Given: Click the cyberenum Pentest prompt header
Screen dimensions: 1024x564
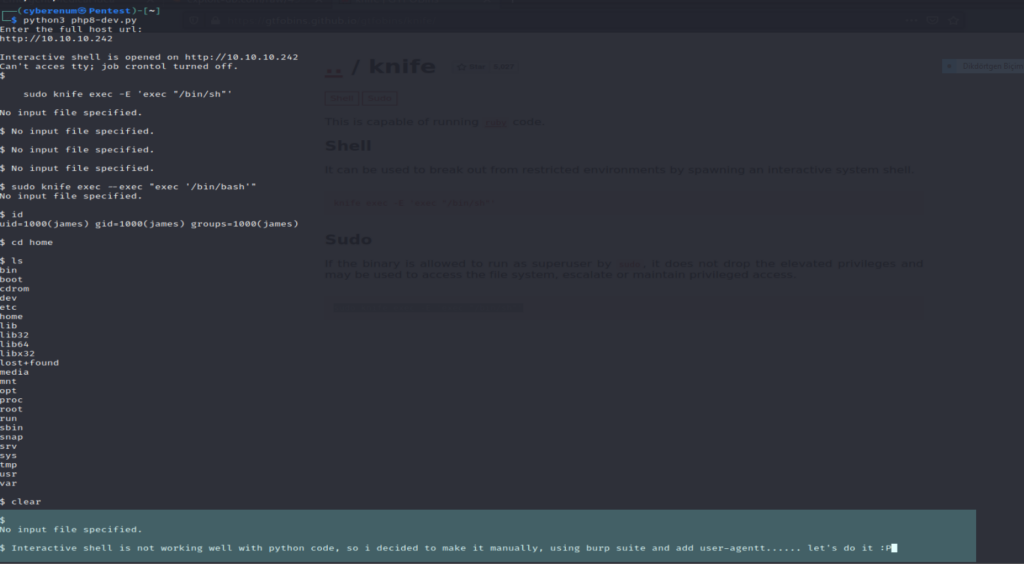Looking at the screenshot, I should tap(81, 11).
